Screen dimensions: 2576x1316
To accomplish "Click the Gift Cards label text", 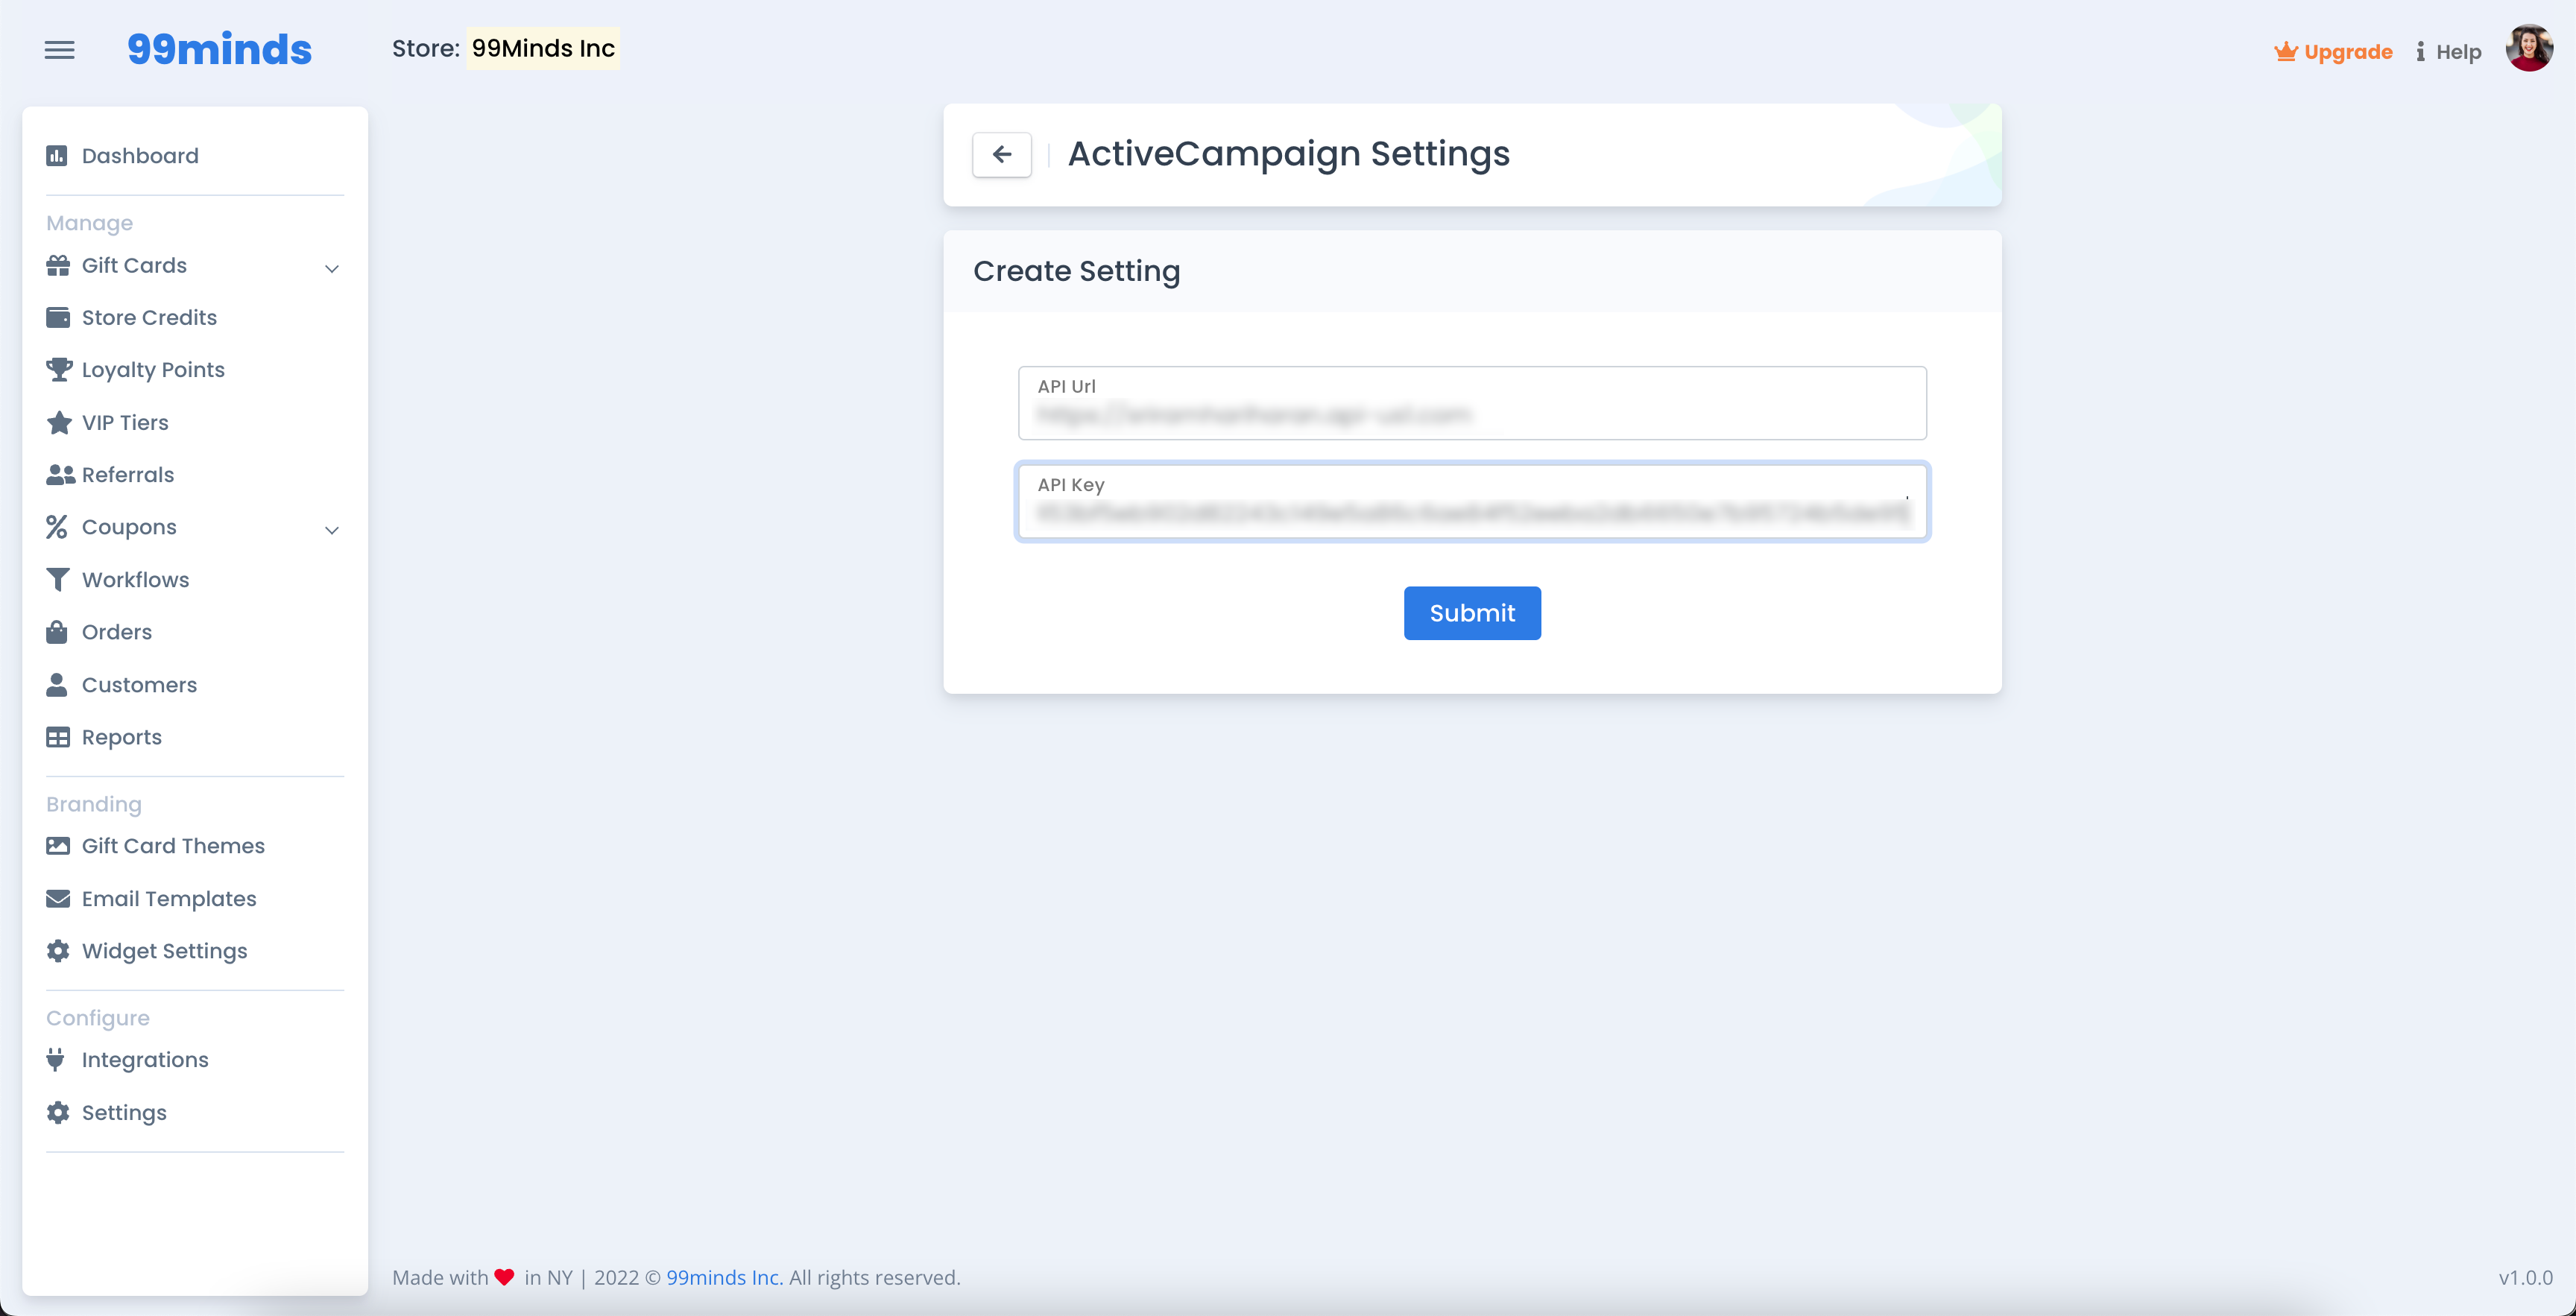I will pos(134,265).
